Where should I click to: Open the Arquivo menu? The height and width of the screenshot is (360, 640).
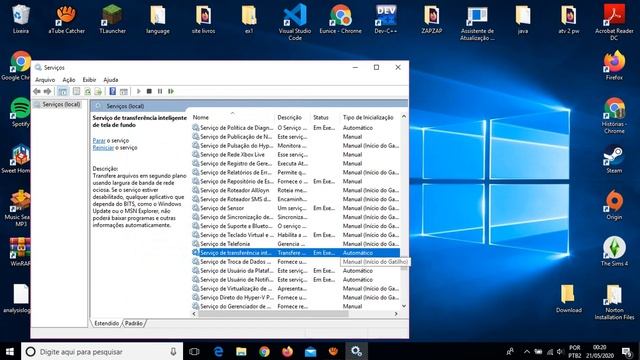[x=45, y=80]
